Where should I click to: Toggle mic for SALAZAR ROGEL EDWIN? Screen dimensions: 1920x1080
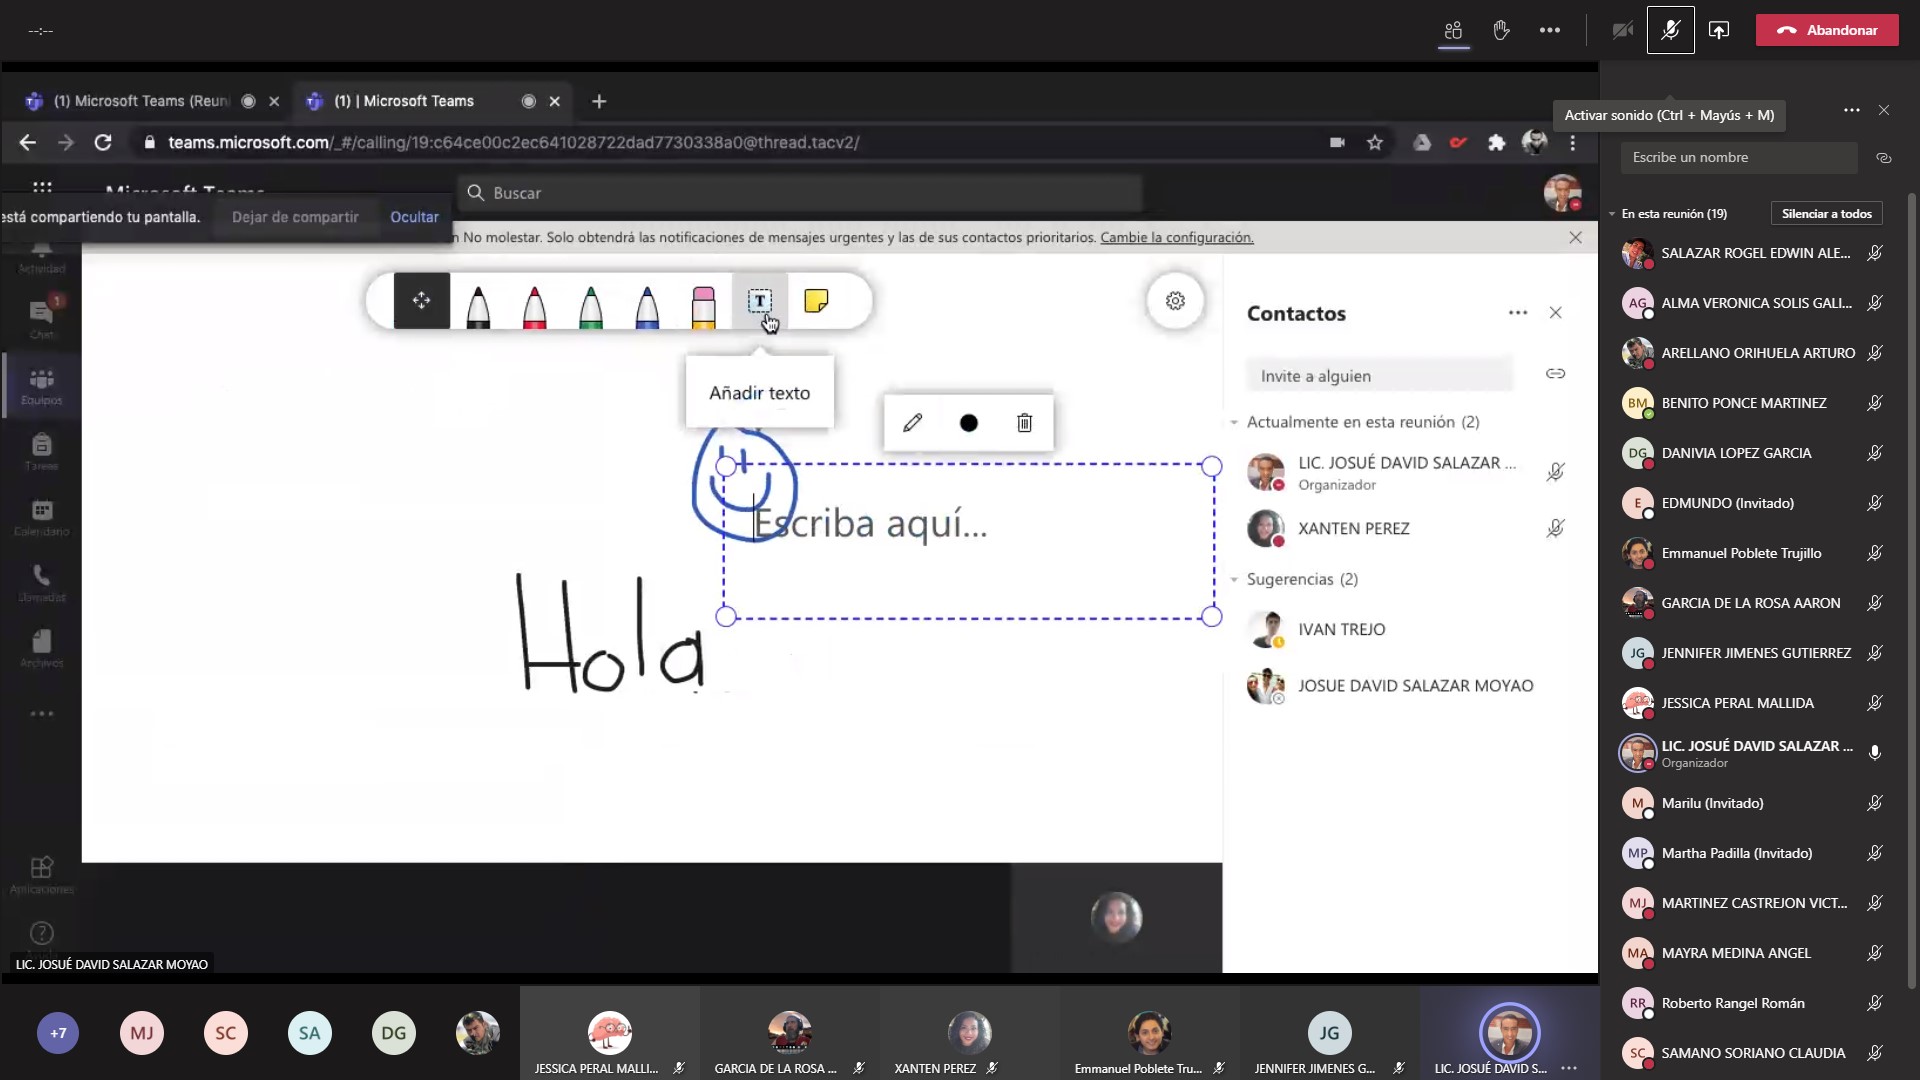(1875, 253)
